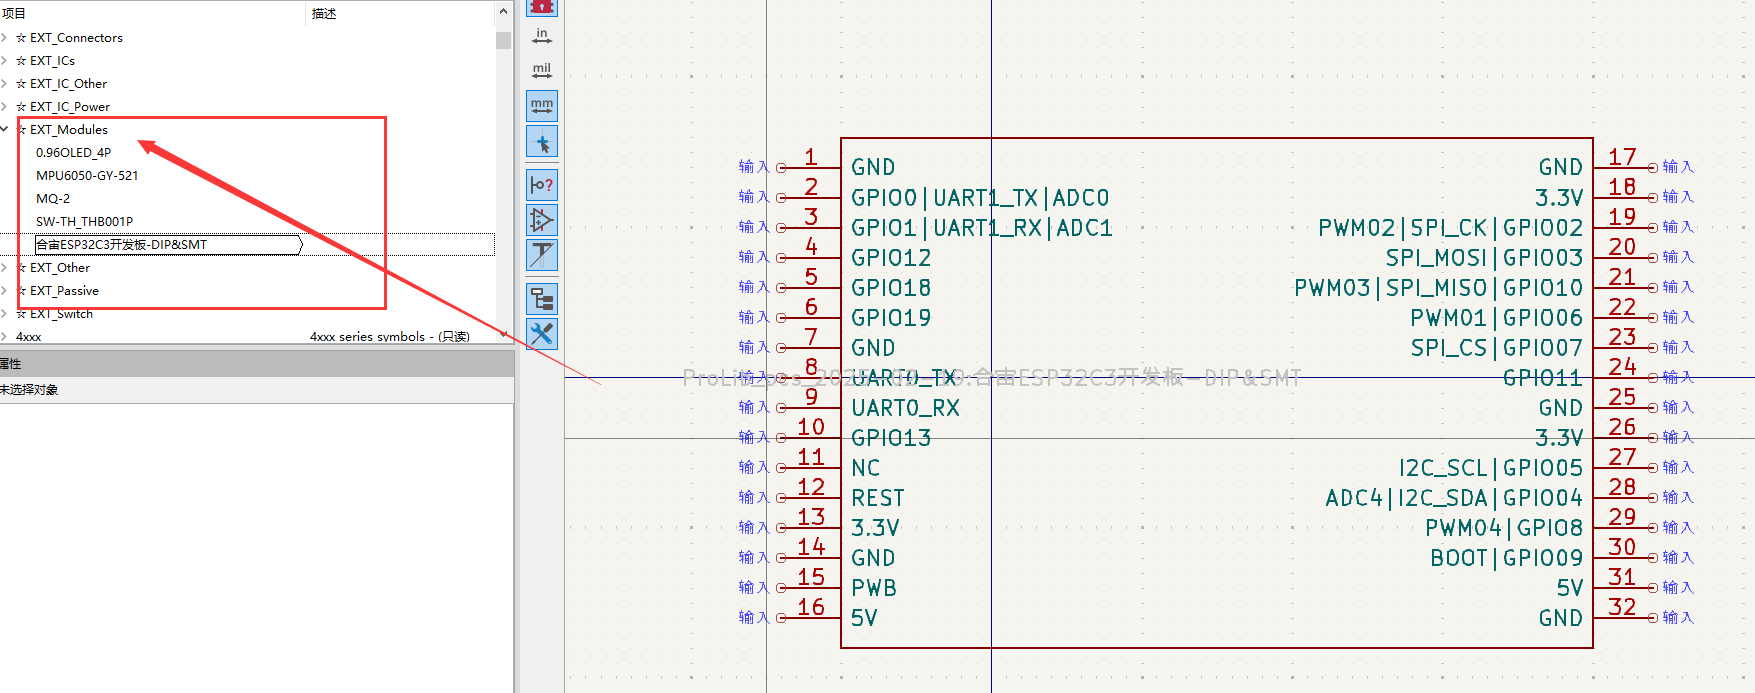The image size is (1755, 693).
Task: Toggle full-window crosshair cursor
Action: point(541,142)
